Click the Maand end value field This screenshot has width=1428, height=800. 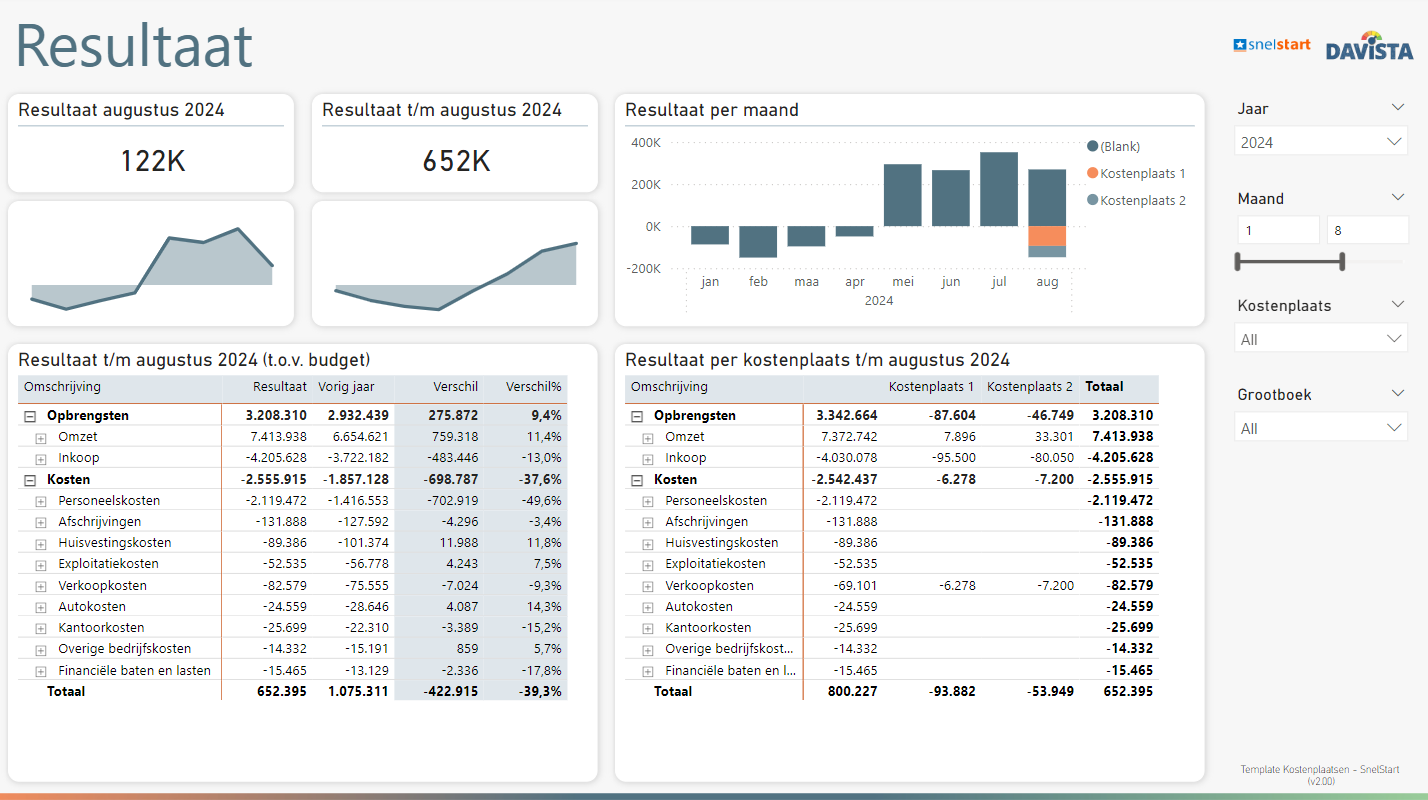(1366, 231)
